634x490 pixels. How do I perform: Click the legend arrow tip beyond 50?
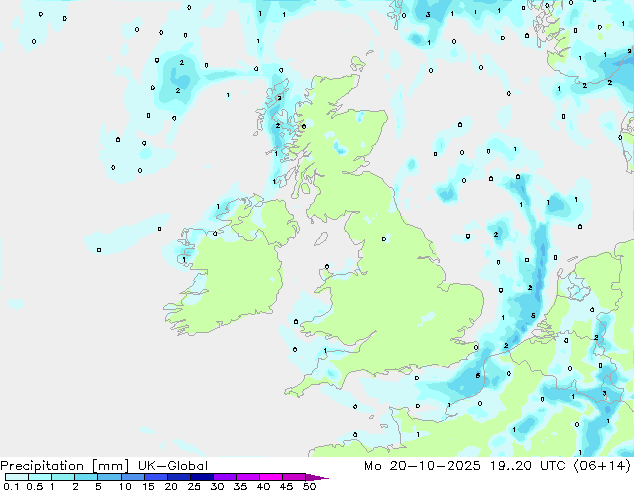tap(317, 477)
